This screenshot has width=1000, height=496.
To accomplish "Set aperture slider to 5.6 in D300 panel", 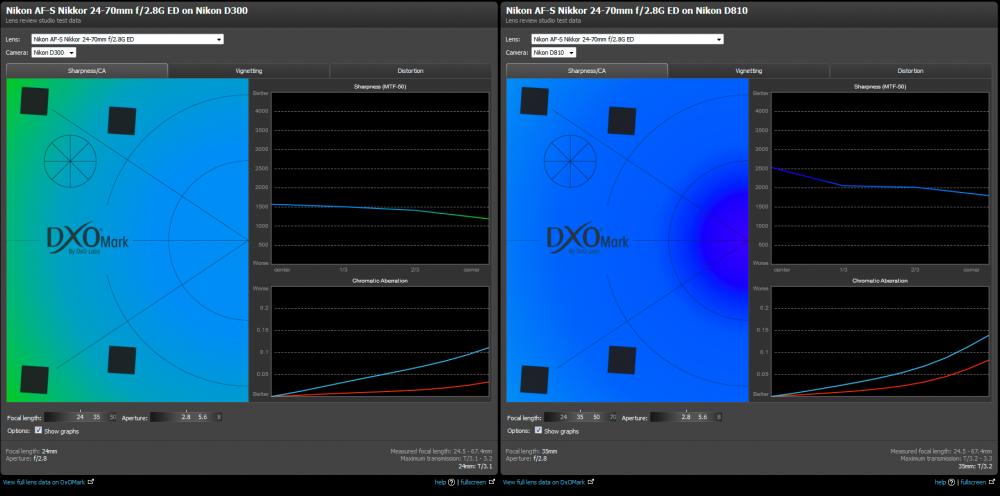I will point(203,418).
